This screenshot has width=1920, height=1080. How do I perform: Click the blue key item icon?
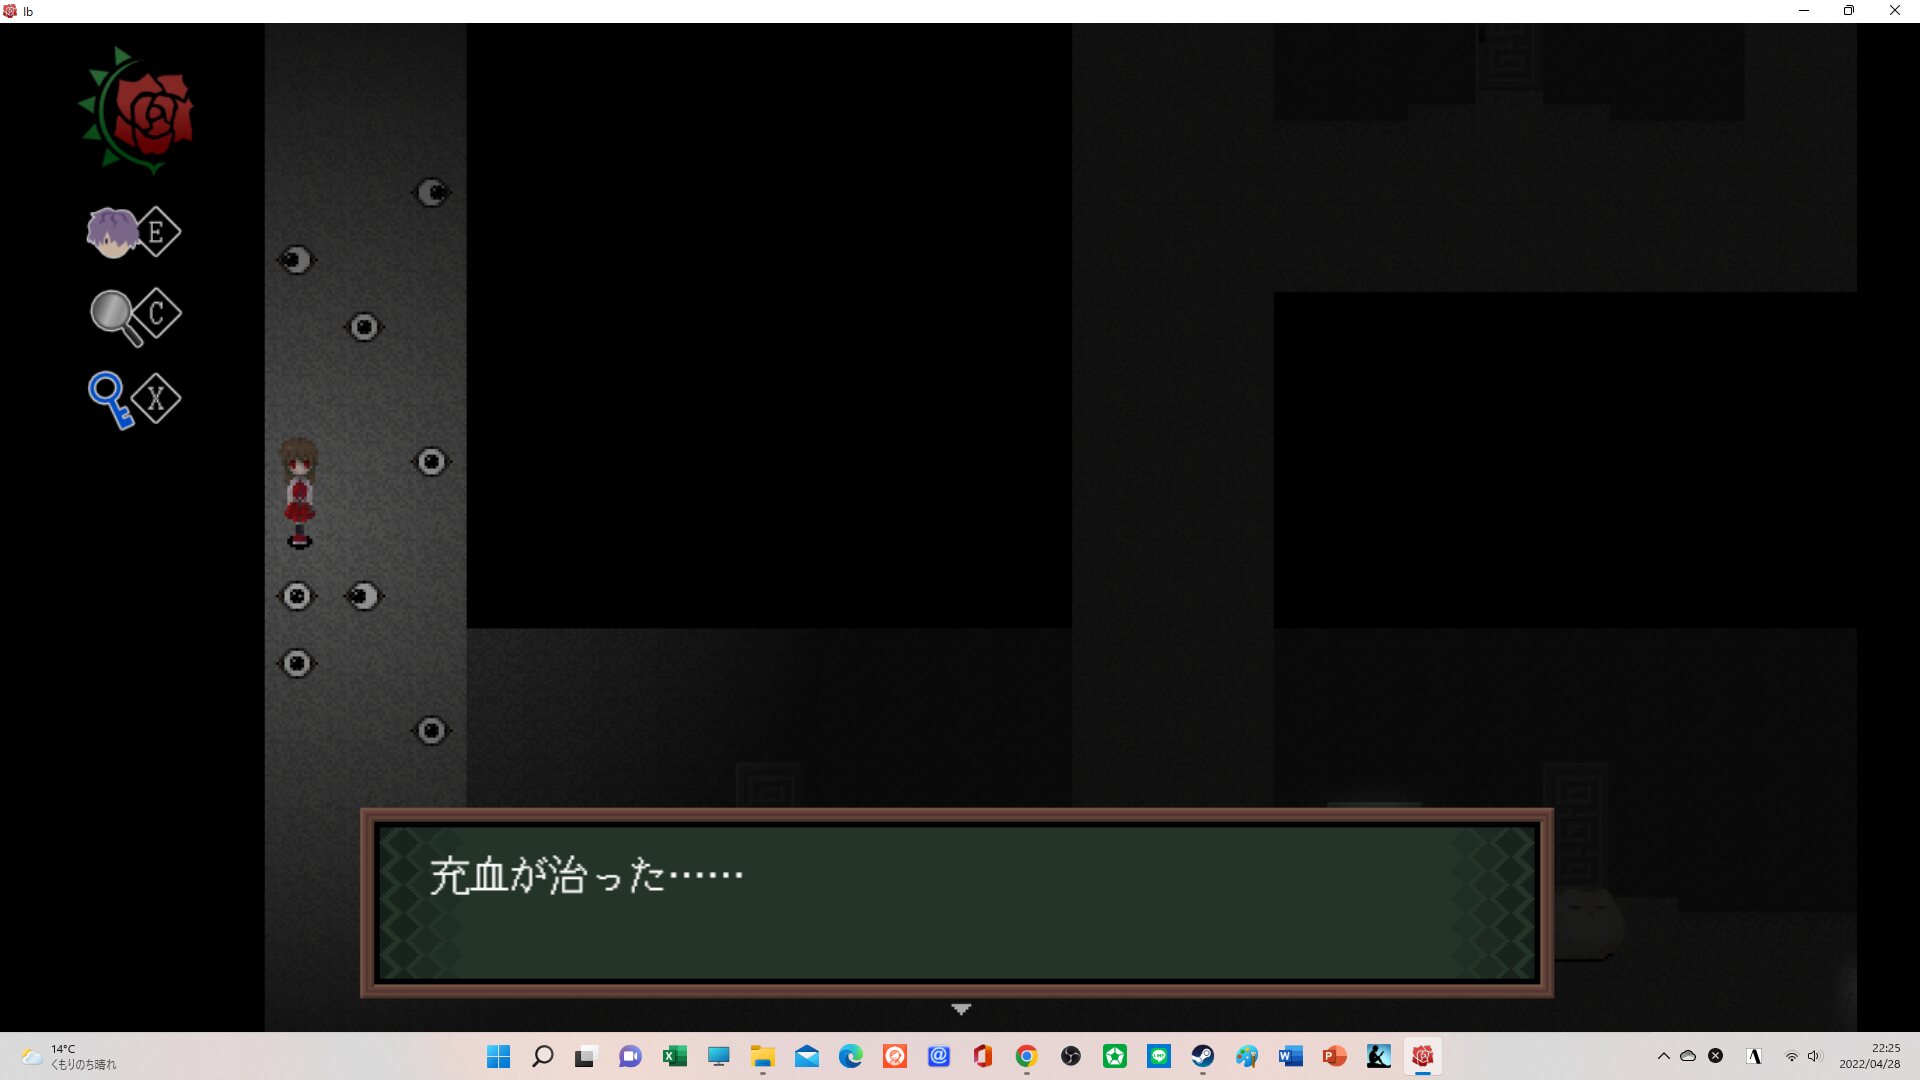pos(109,399)
